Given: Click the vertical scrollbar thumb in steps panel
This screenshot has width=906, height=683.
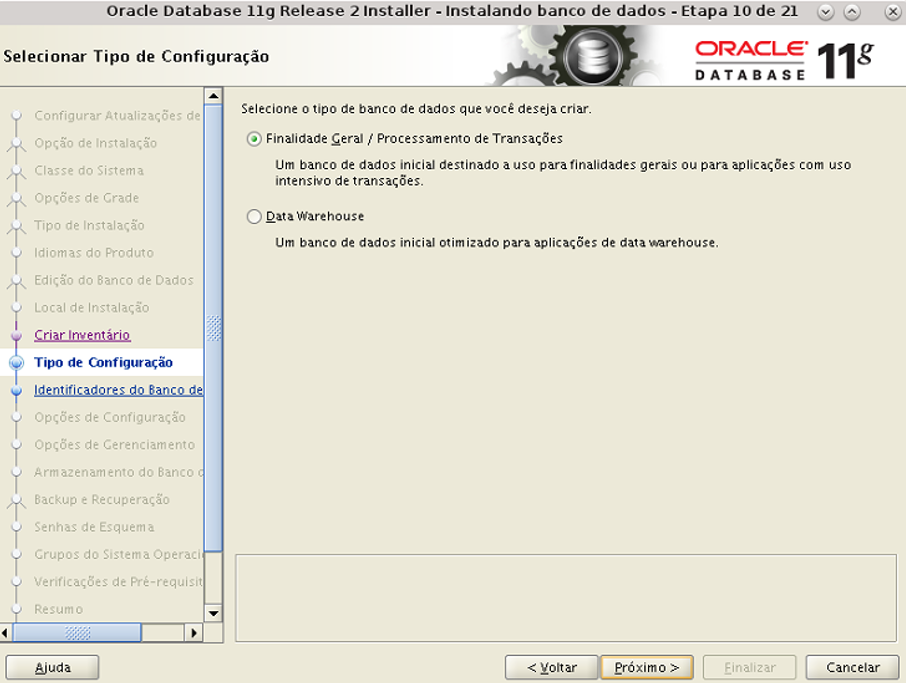Looking at the screenshot, I should coord(213,328).
